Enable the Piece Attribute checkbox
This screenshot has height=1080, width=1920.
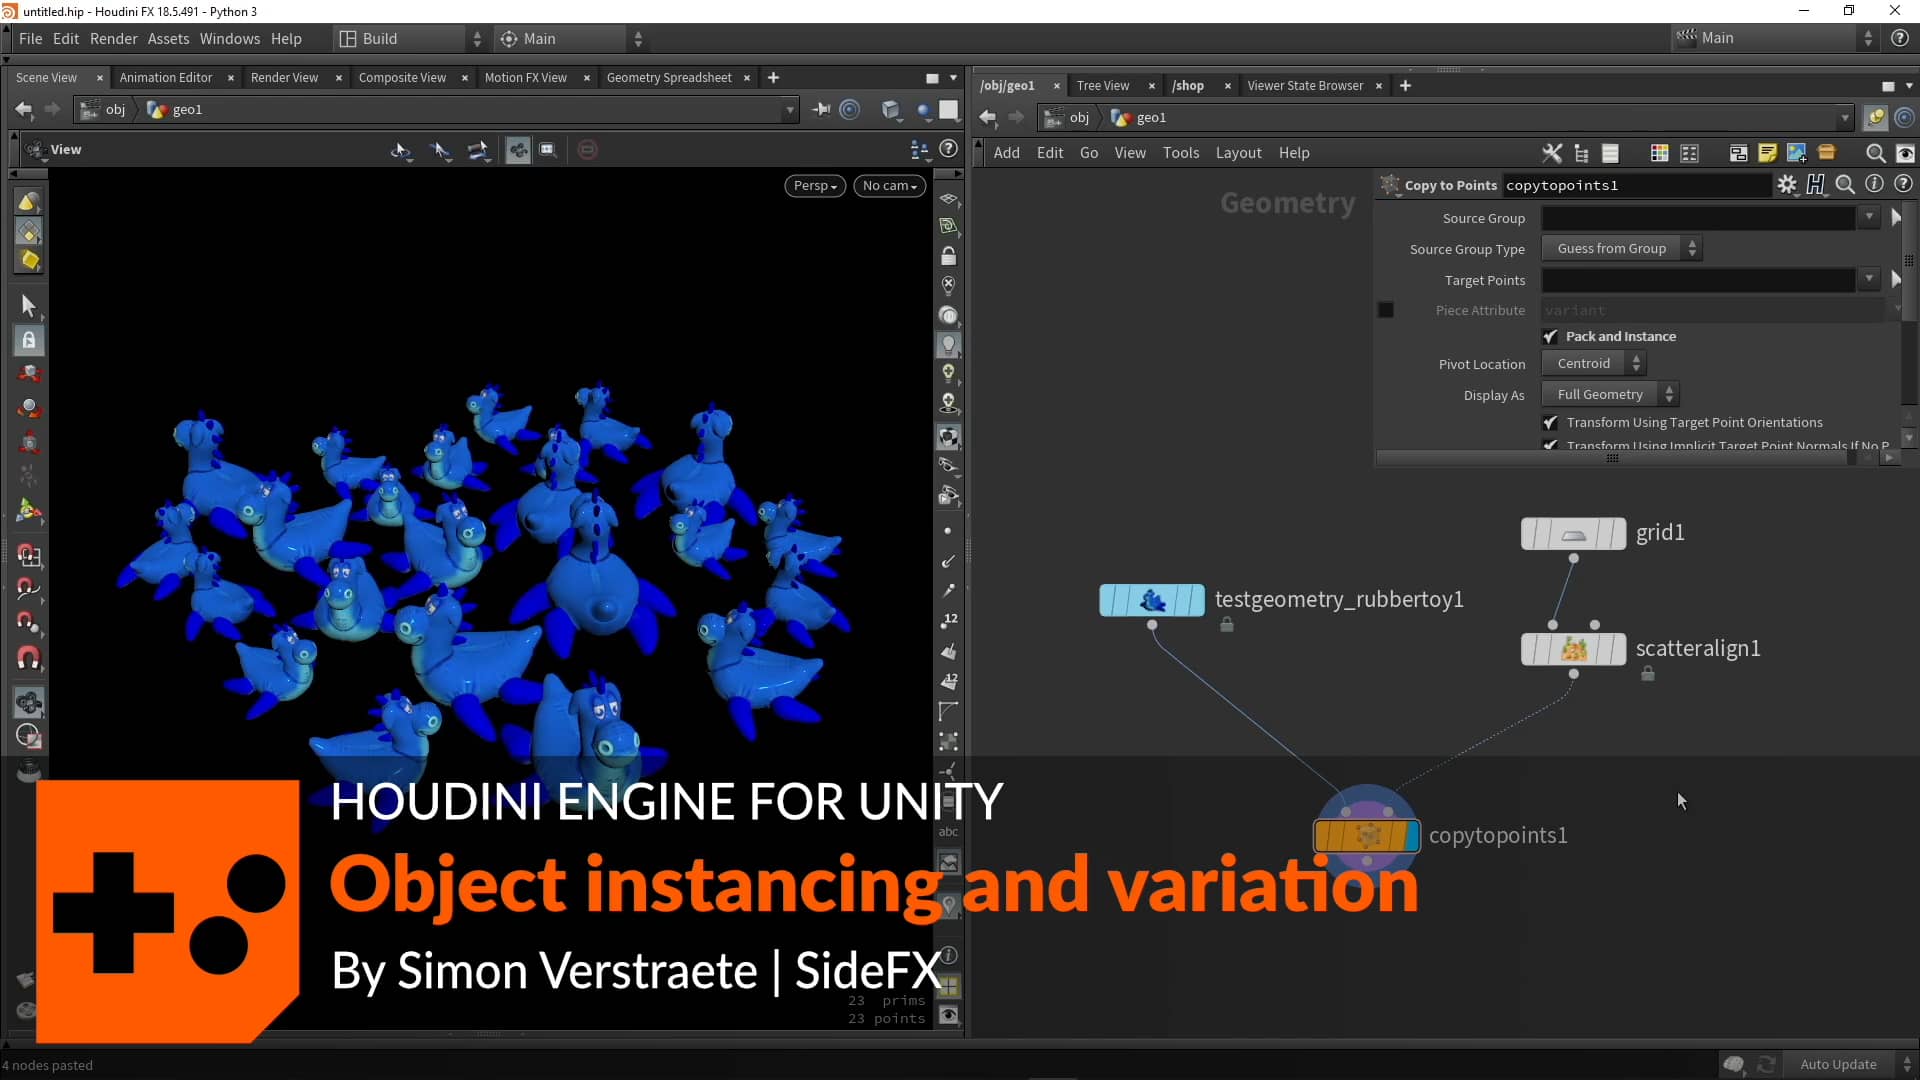tap(1386, 310)
